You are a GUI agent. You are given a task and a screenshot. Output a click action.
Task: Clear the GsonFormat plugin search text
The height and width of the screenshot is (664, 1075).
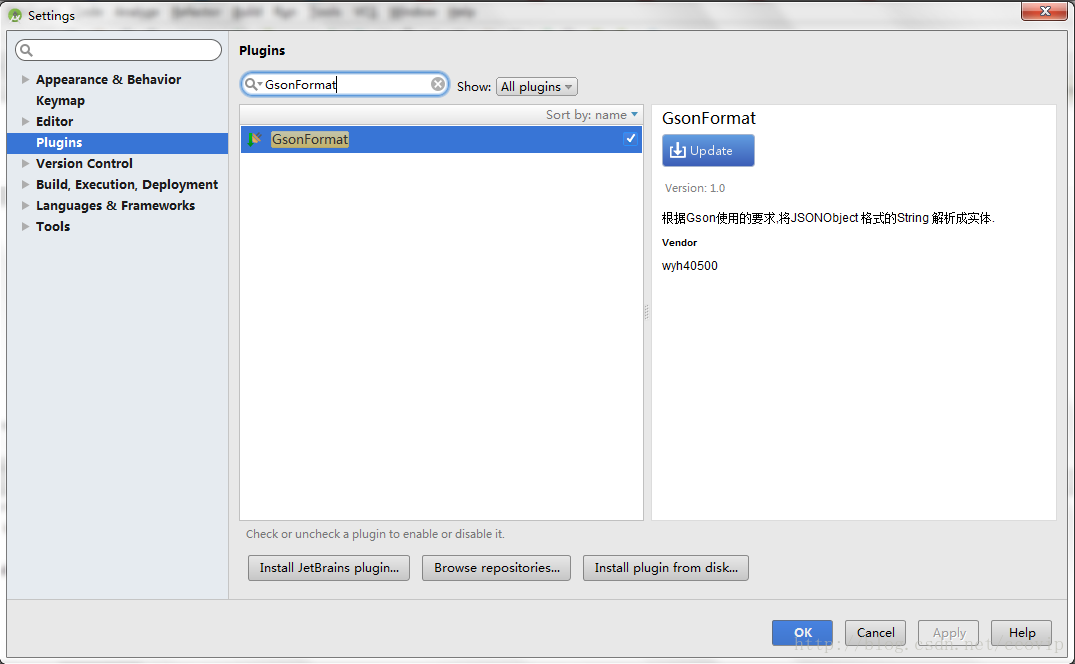click(437, 84)
